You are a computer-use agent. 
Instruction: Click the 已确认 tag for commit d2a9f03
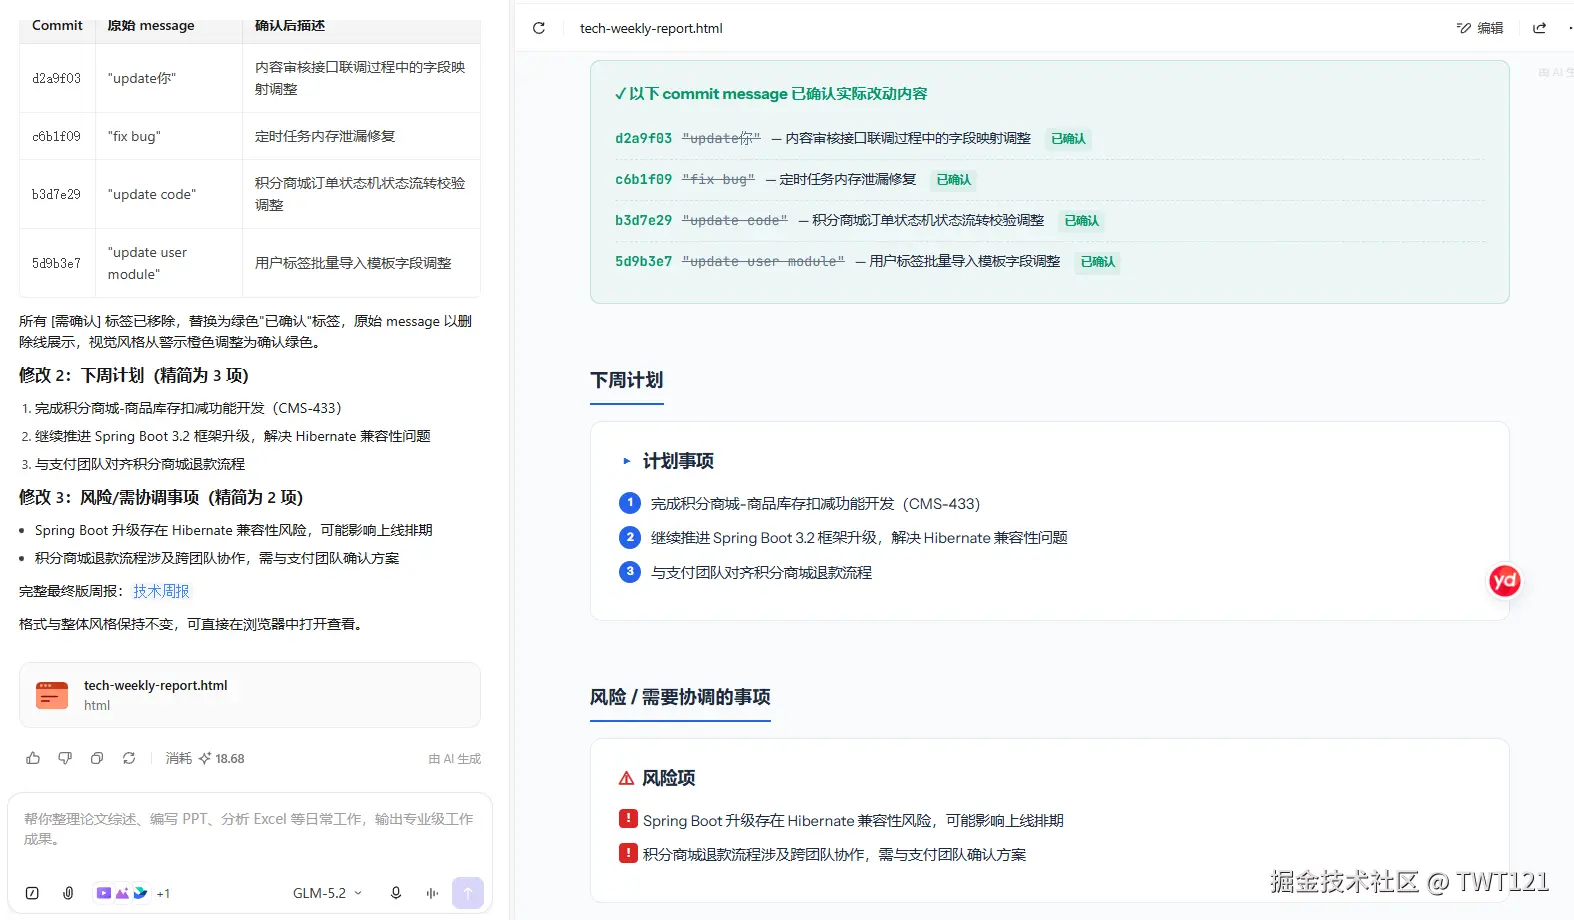click(1068, 139)
